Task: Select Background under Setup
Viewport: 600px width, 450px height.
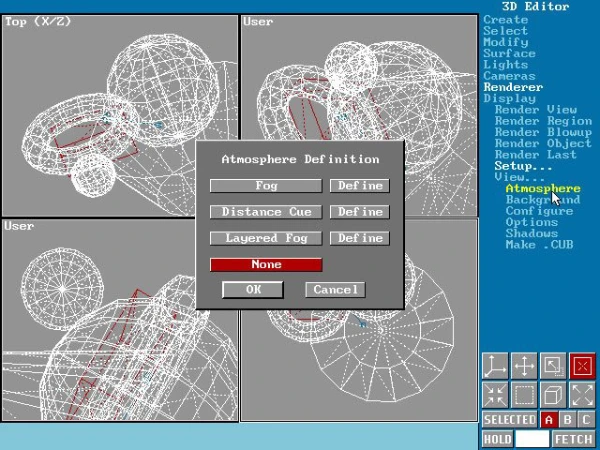Action: (543, 200)
